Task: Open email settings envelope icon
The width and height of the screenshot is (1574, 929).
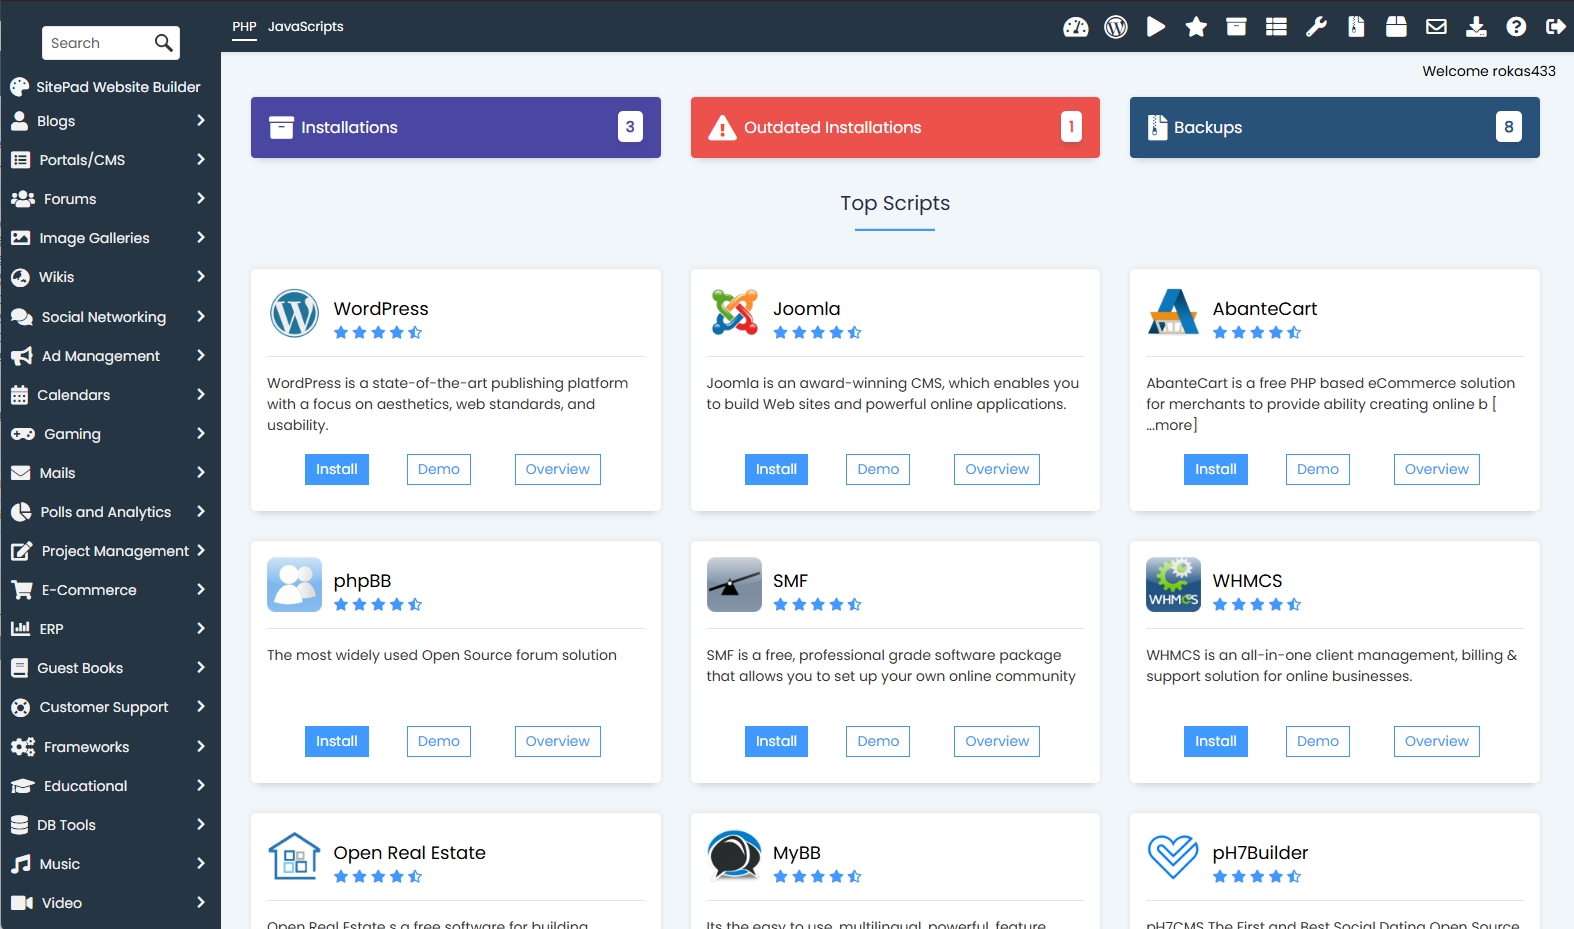Action: (x=1436, y=27)
